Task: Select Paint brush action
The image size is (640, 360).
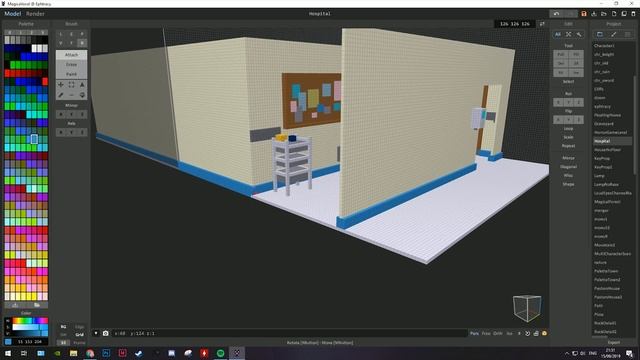Action: coord(71,74)
